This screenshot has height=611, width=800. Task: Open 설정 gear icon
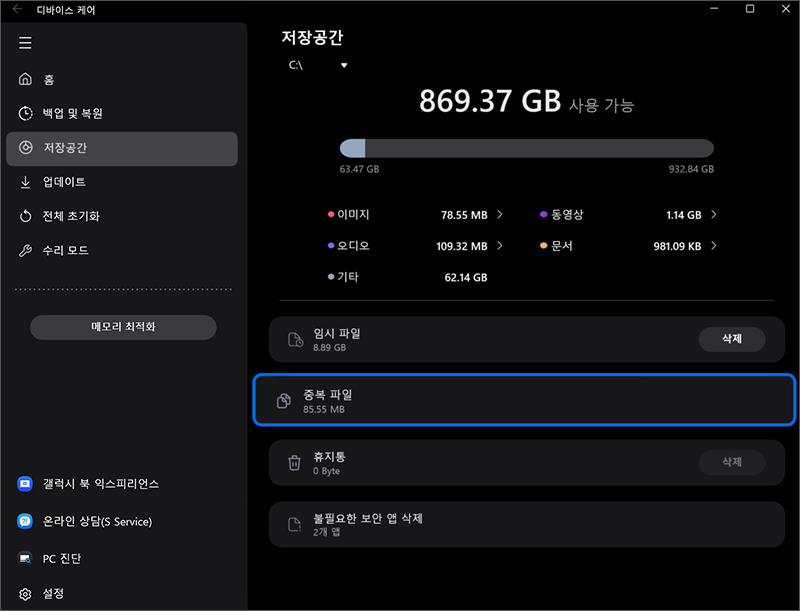point(26,593)
